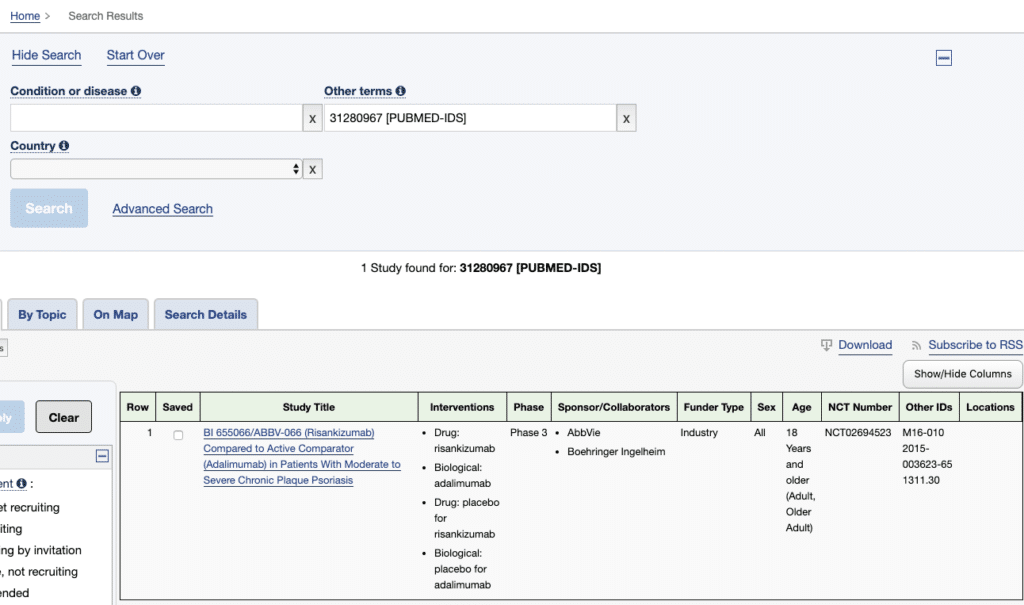Click the Row column header
Viewport: 1024px width, 605px height.
pyautogui.click(x=138, y=407)
